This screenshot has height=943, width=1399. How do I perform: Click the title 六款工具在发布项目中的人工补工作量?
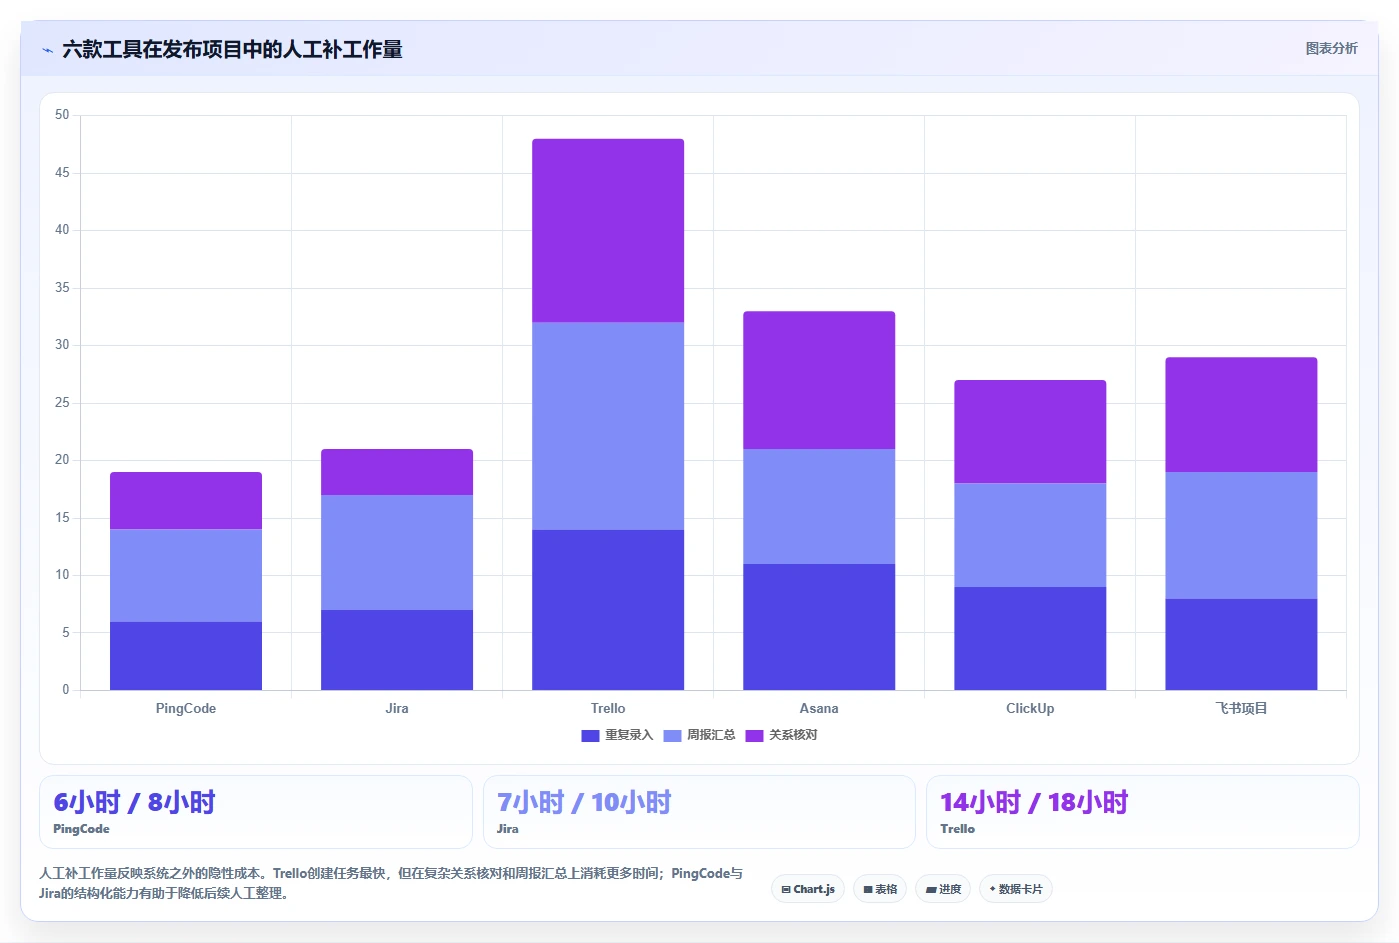[232, 49]
